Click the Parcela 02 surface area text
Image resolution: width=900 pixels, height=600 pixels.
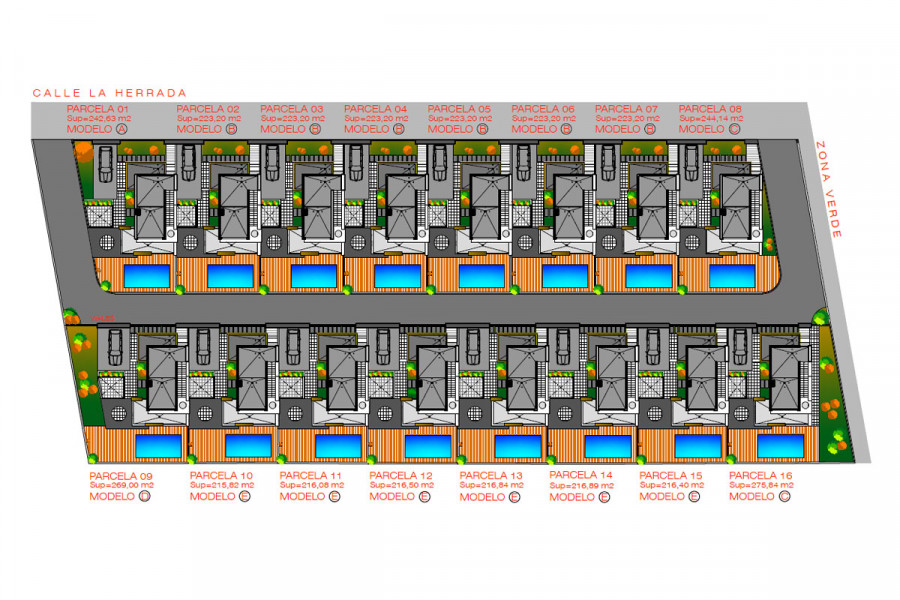click(x=208, y=118)
